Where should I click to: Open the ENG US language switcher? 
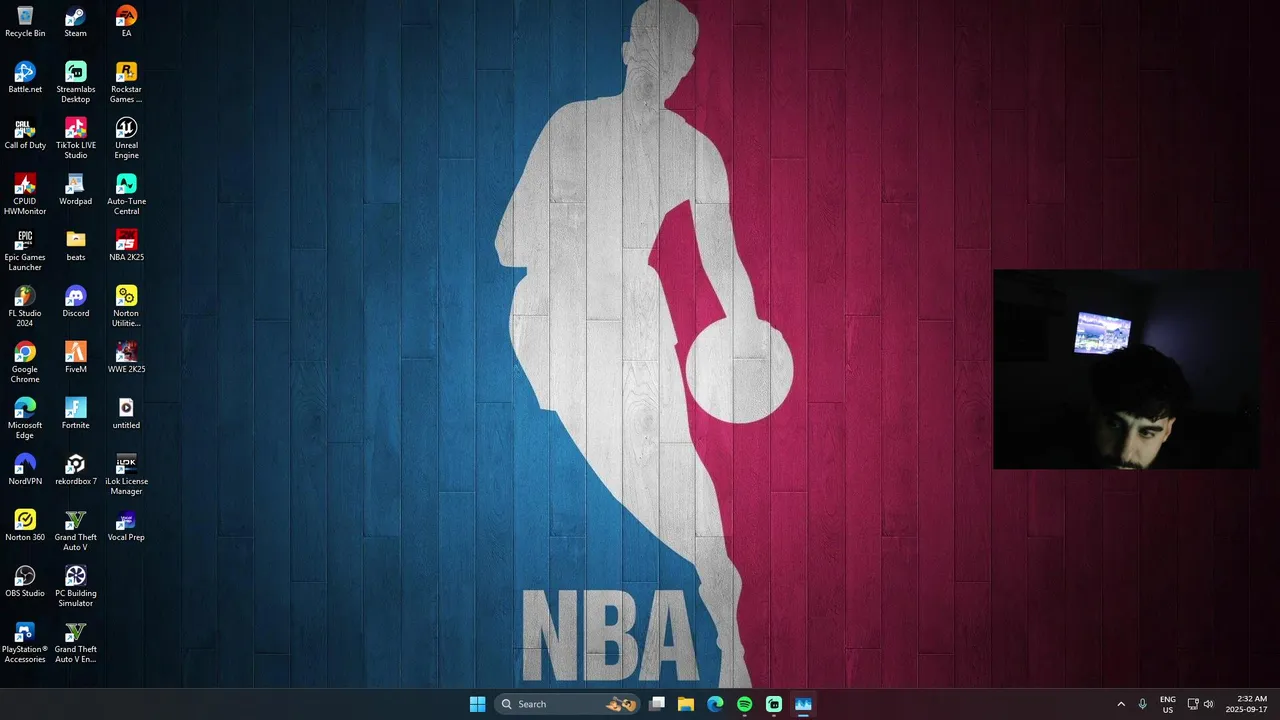click(x=1168, y=704)
